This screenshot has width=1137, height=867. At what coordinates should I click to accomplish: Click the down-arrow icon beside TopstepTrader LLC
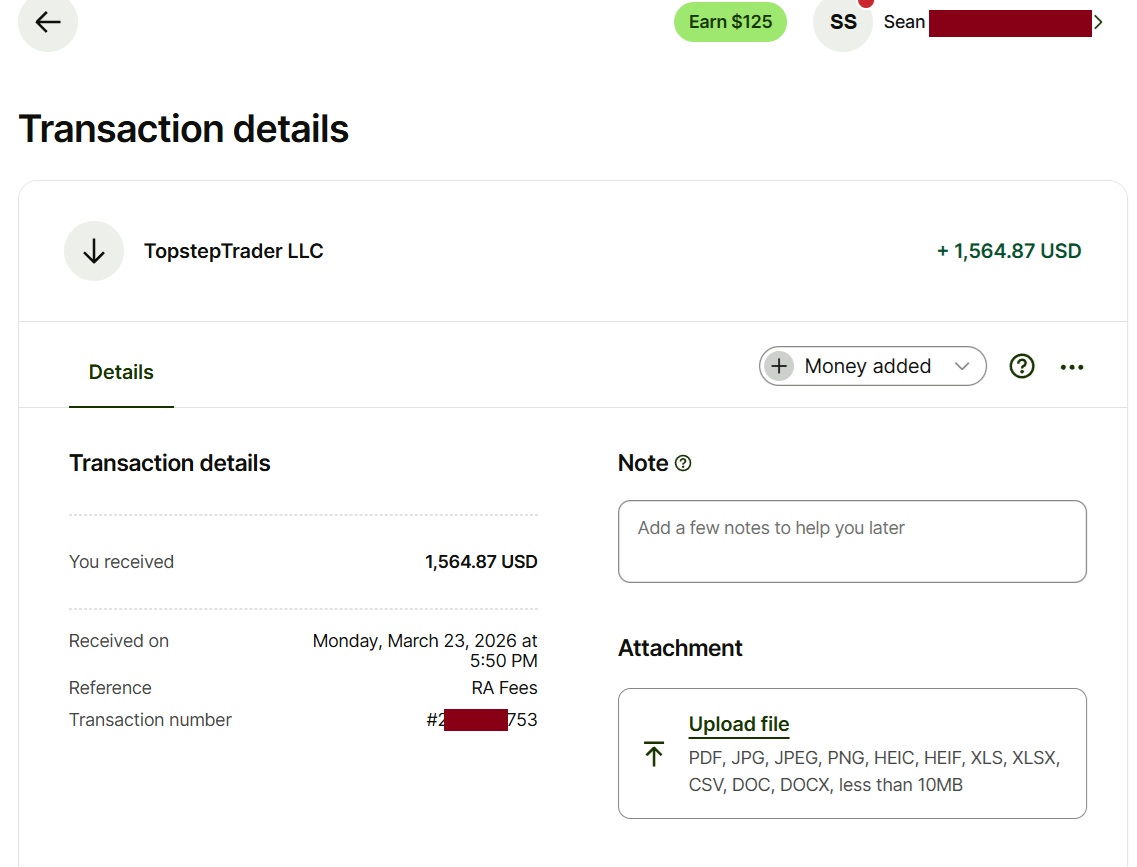94,251
